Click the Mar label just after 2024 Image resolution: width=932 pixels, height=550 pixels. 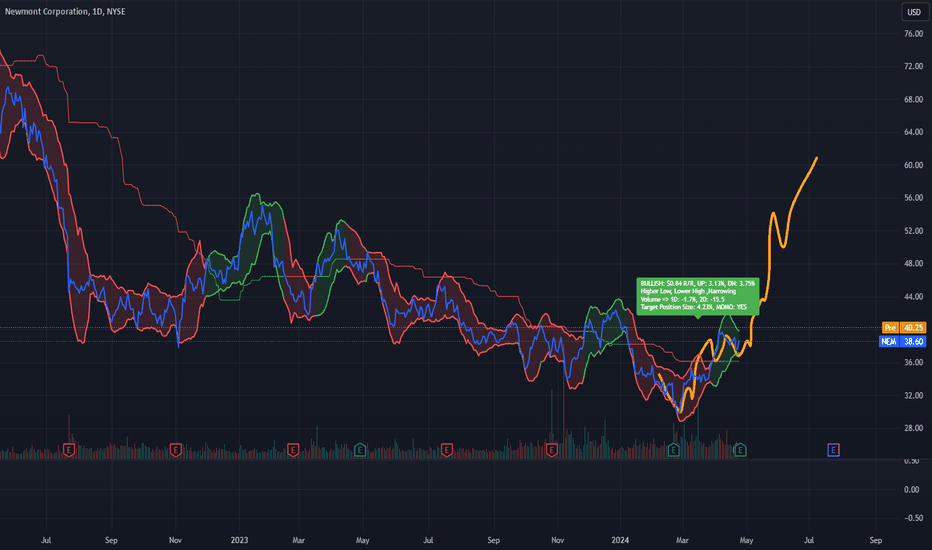(682, 540)
